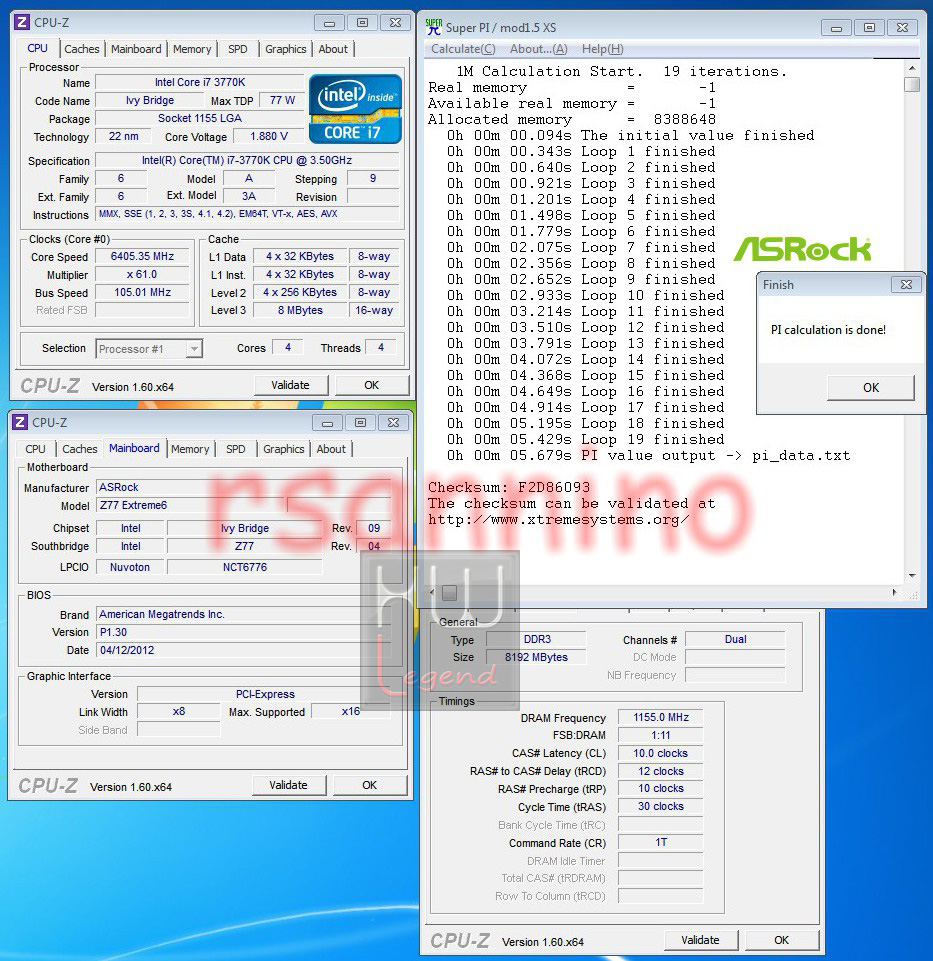Show the About tab in the top CPU-Z window
This screenshot has height=961, width=933.
click(333, 49)
